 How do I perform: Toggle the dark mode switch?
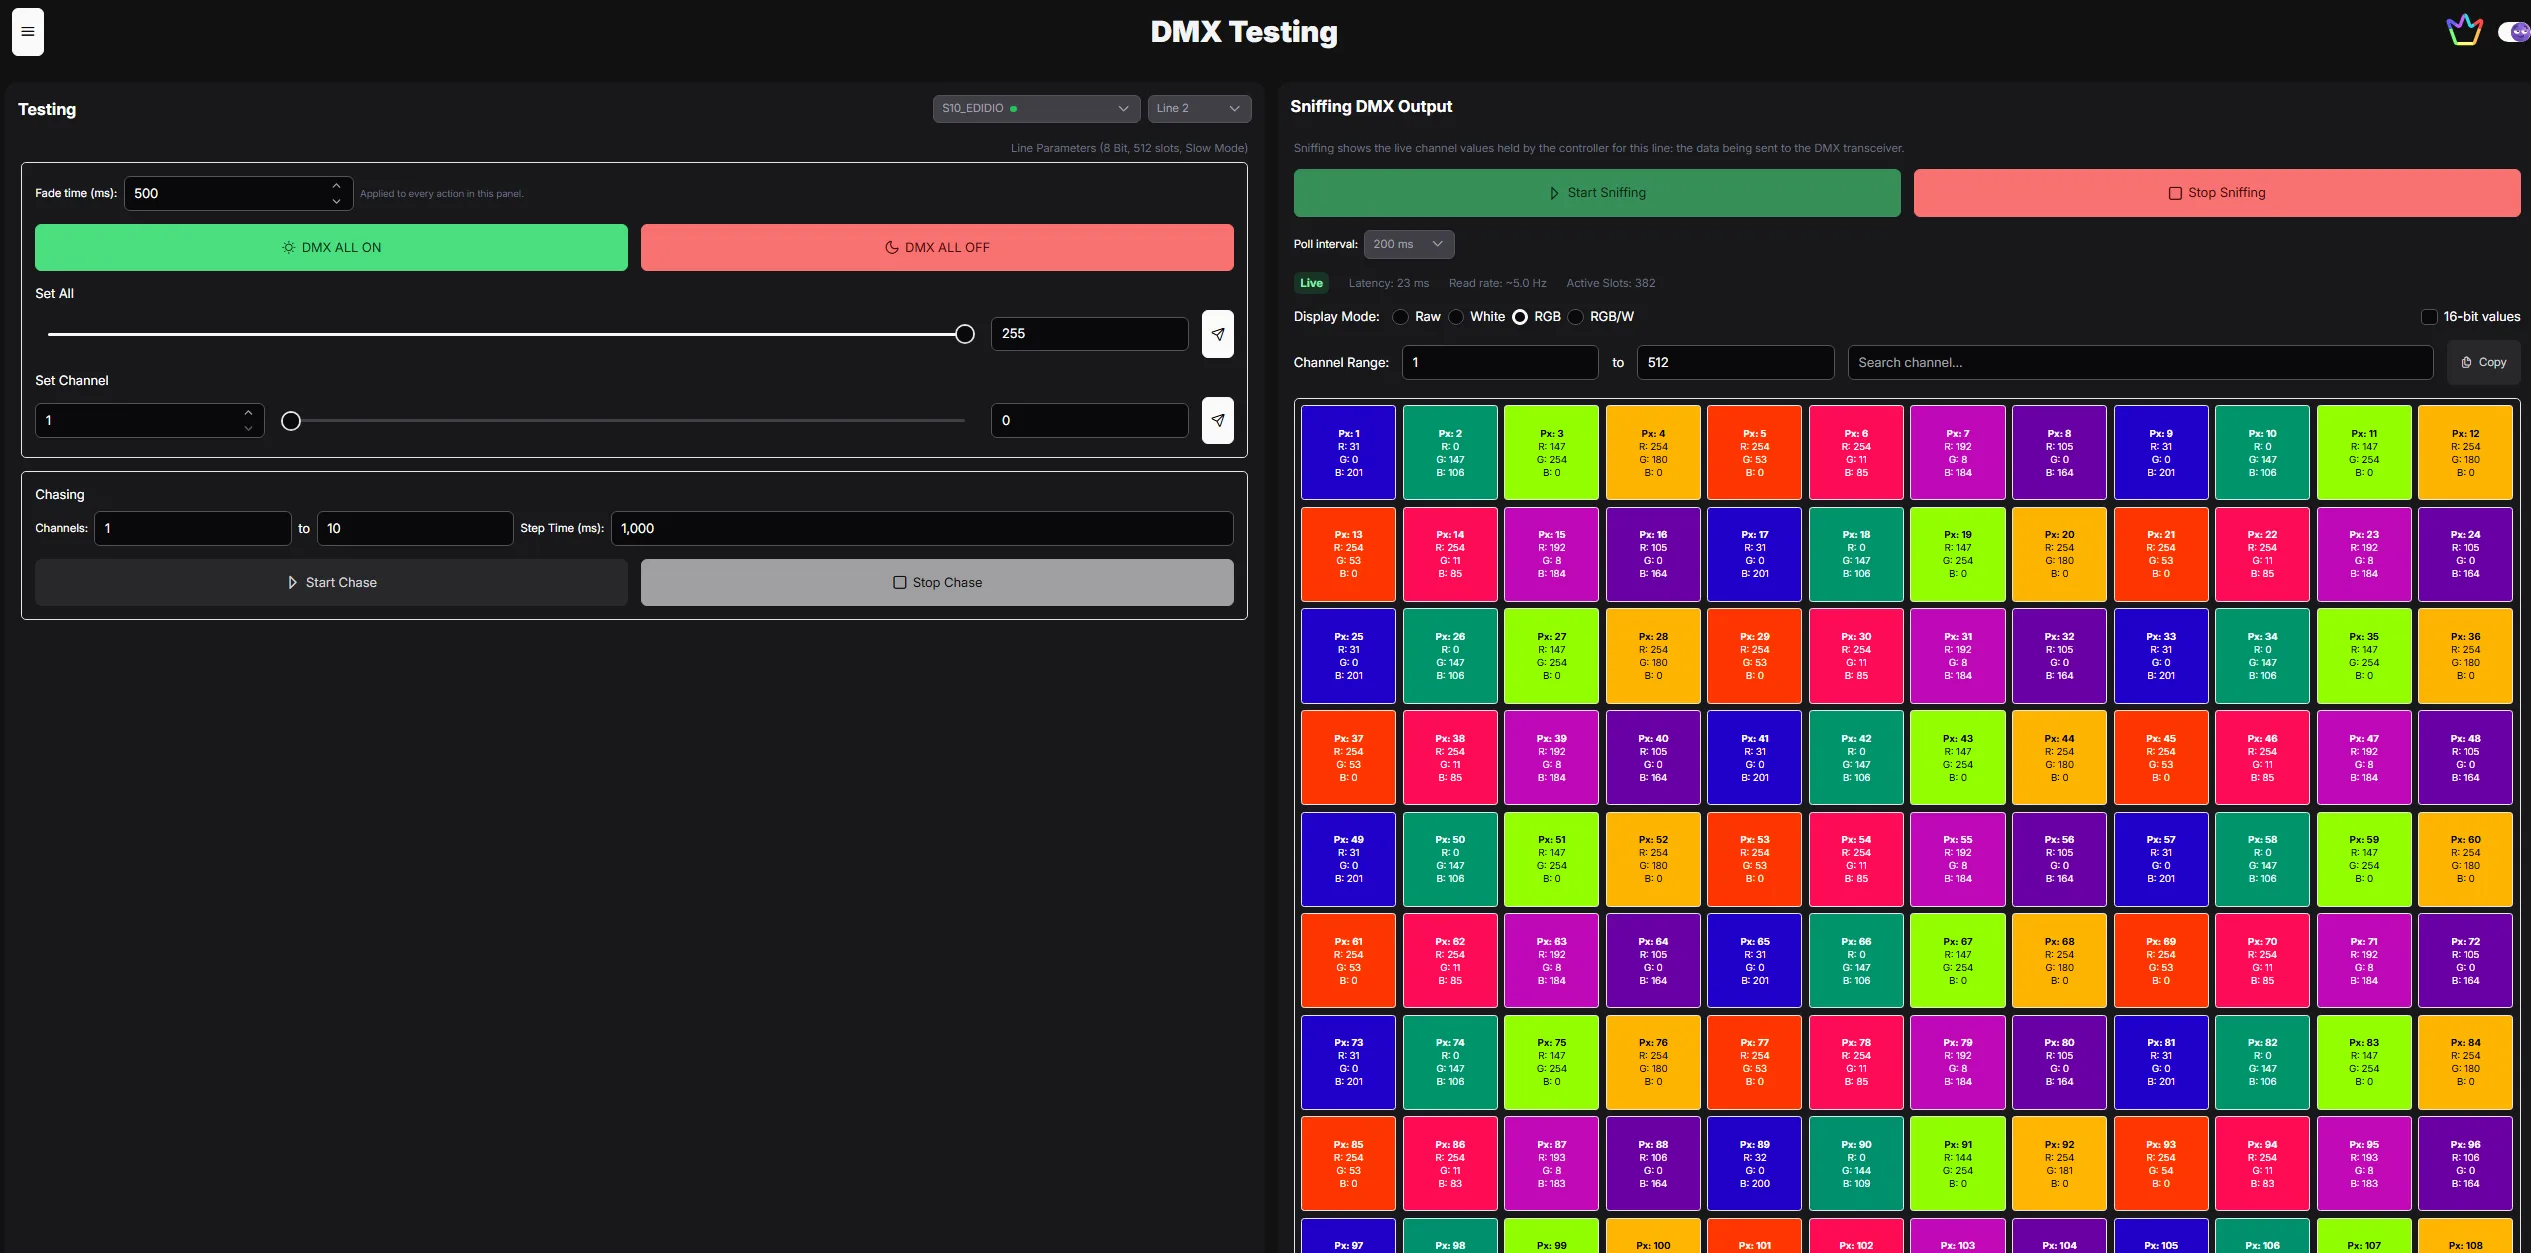tap(2514, 32)
